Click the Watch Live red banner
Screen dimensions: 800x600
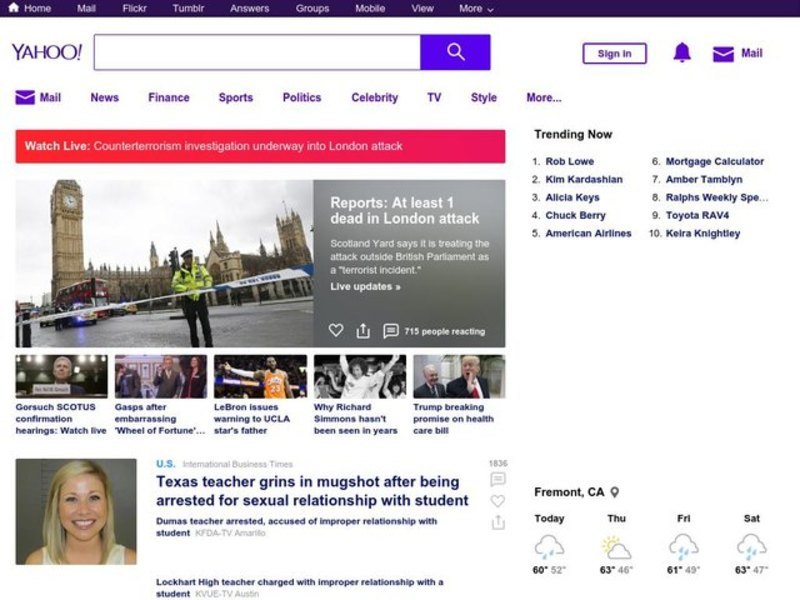click(260, 146)
